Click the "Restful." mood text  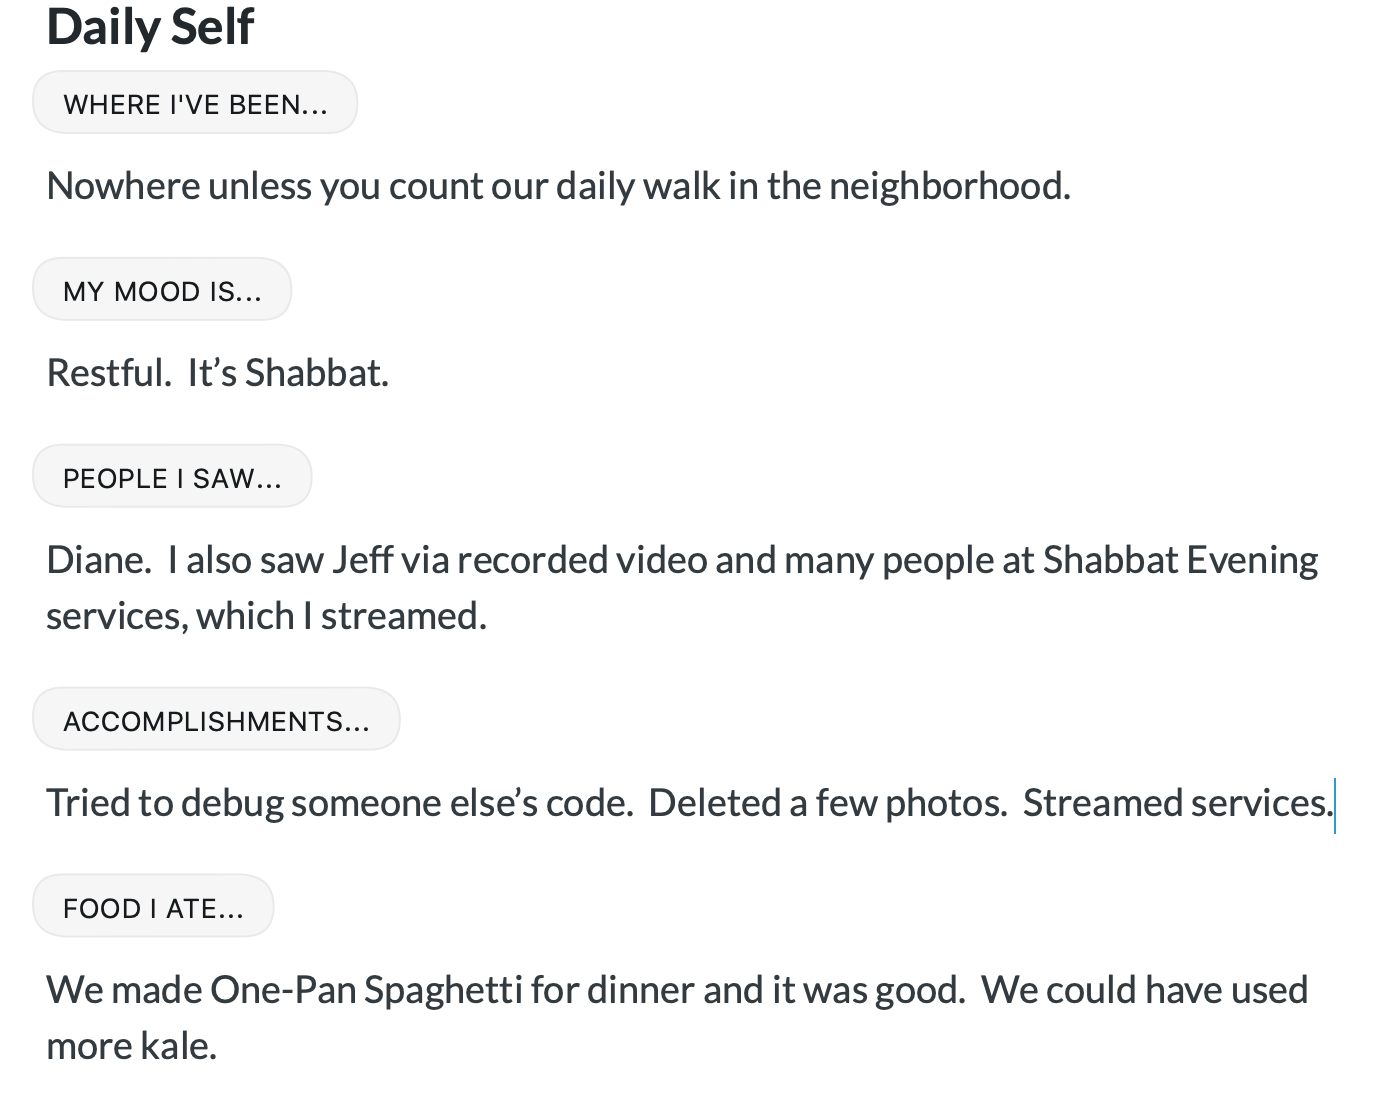(108, 373)
